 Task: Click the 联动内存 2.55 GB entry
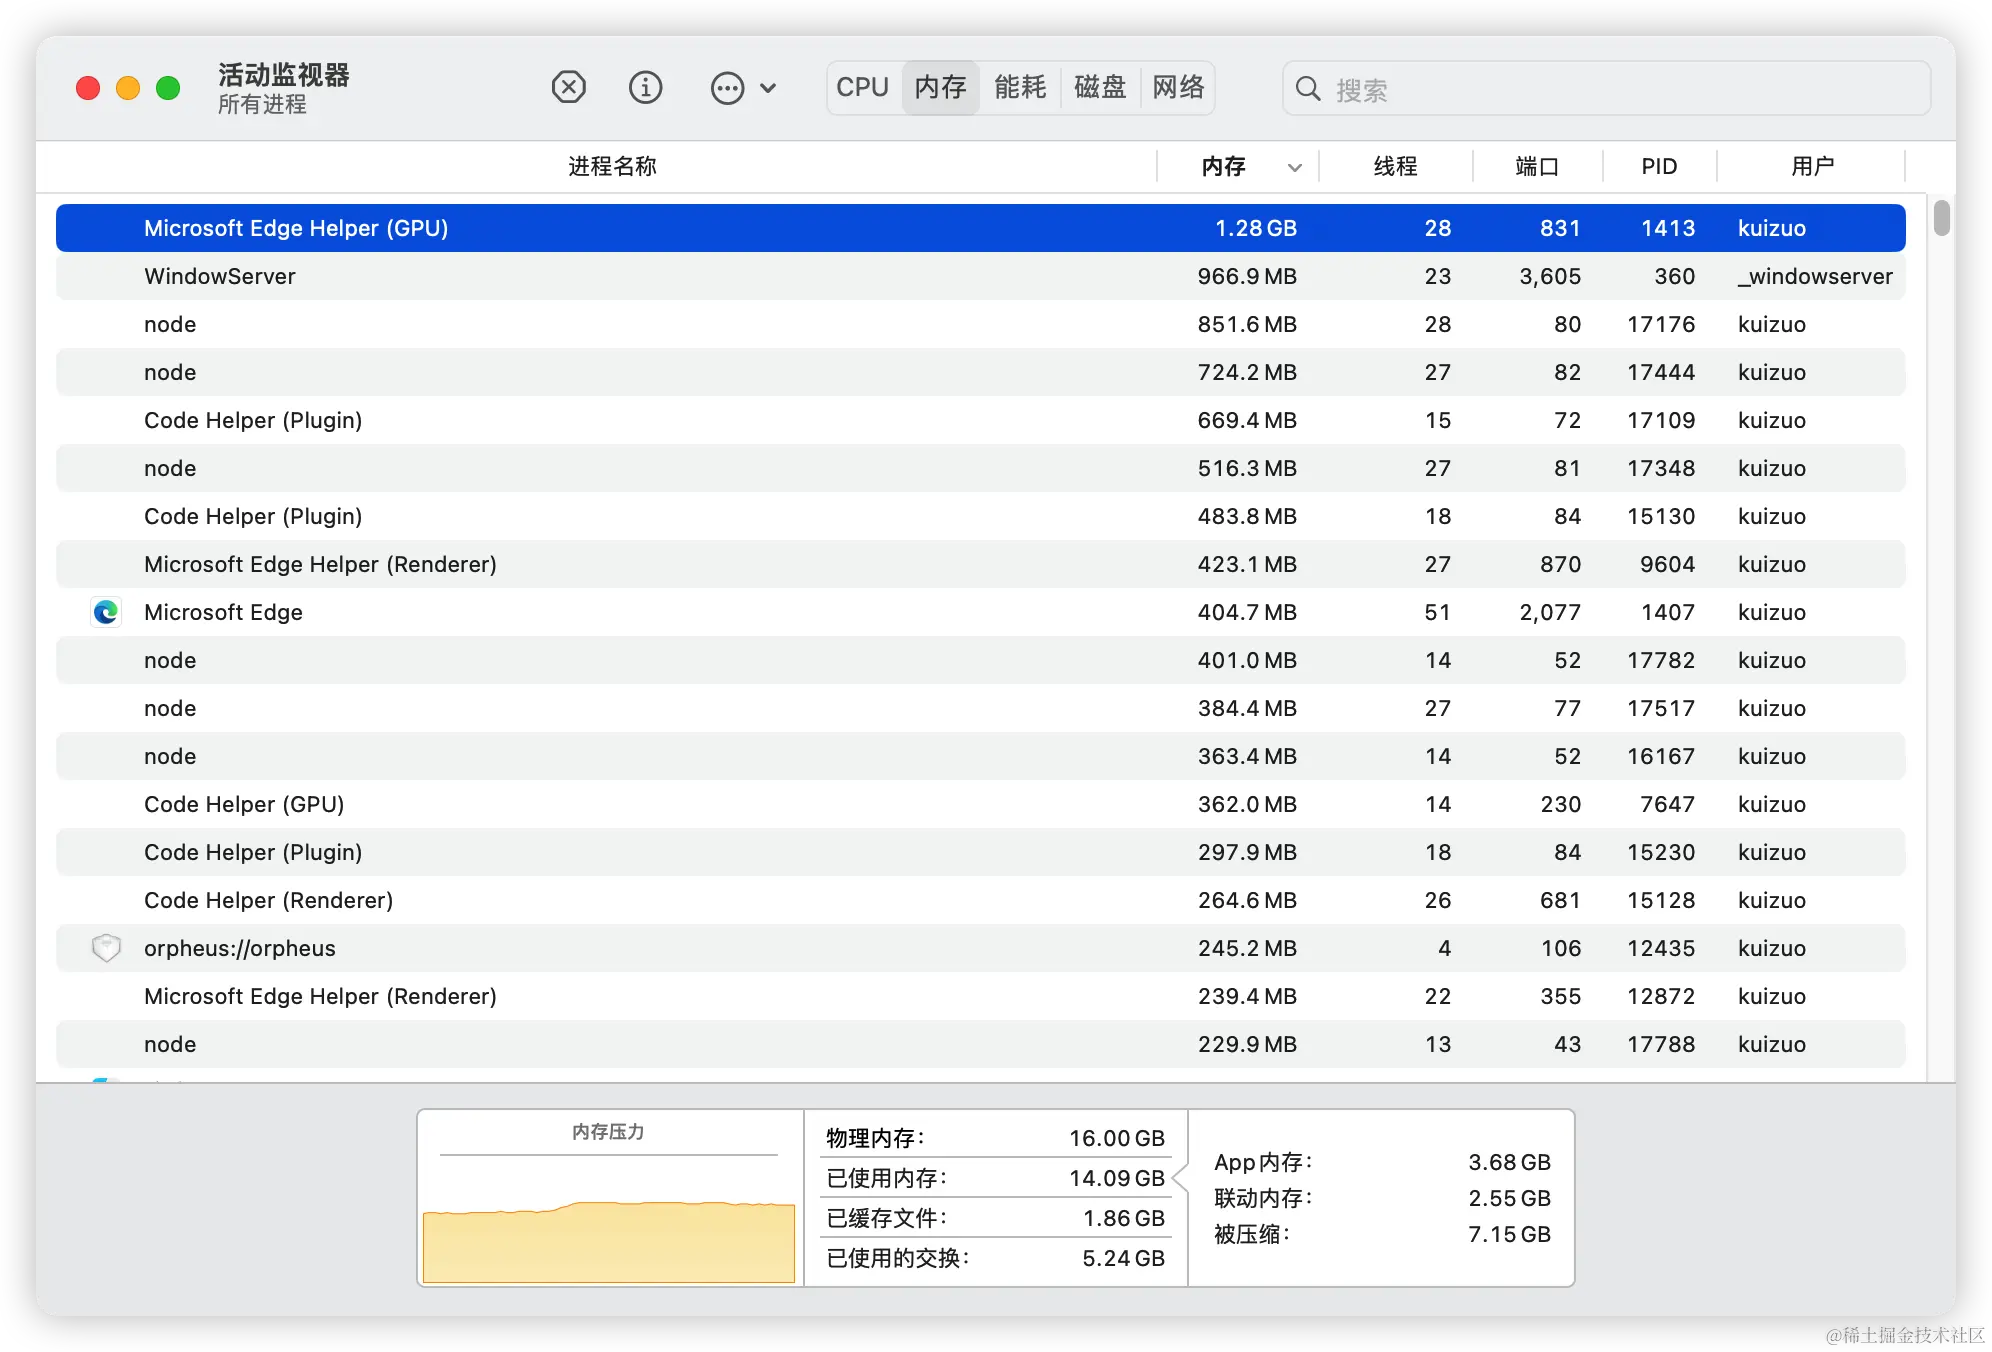1382,1198
